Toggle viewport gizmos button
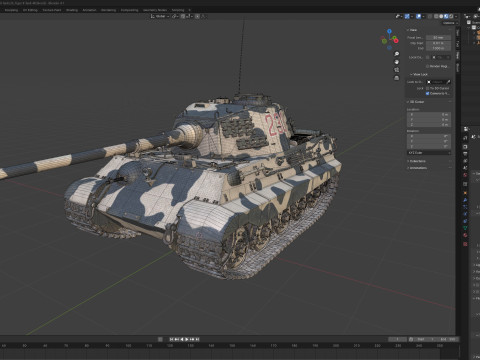 click(x=407, y=16)
